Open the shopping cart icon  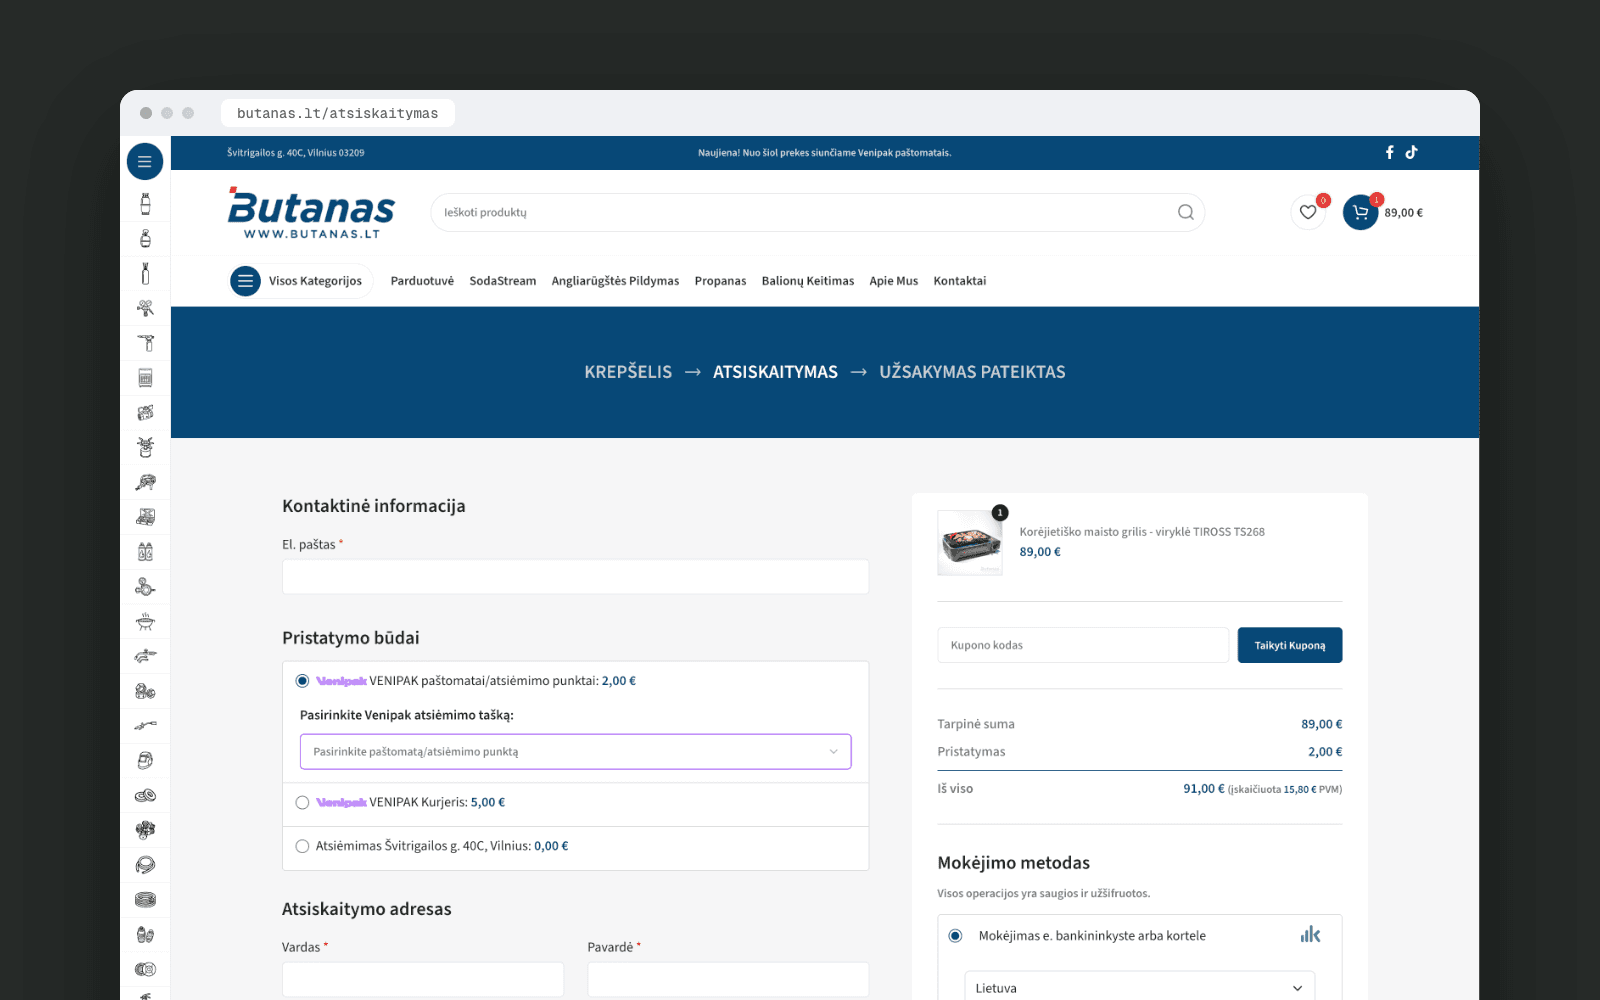(1360, 212)
